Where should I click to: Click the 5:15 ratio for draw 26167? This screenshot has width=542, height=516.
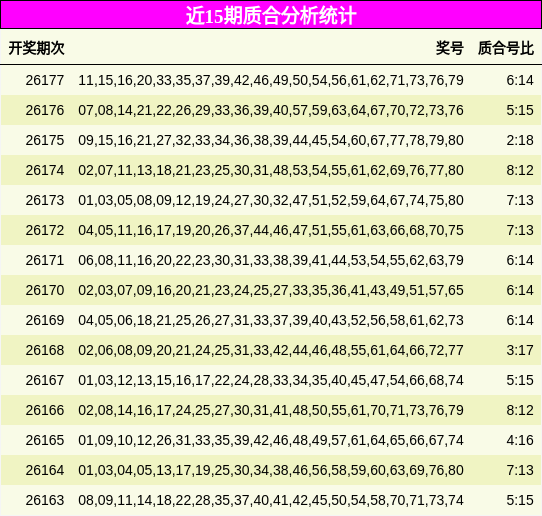pyautogui.click(x=520, y=381)
